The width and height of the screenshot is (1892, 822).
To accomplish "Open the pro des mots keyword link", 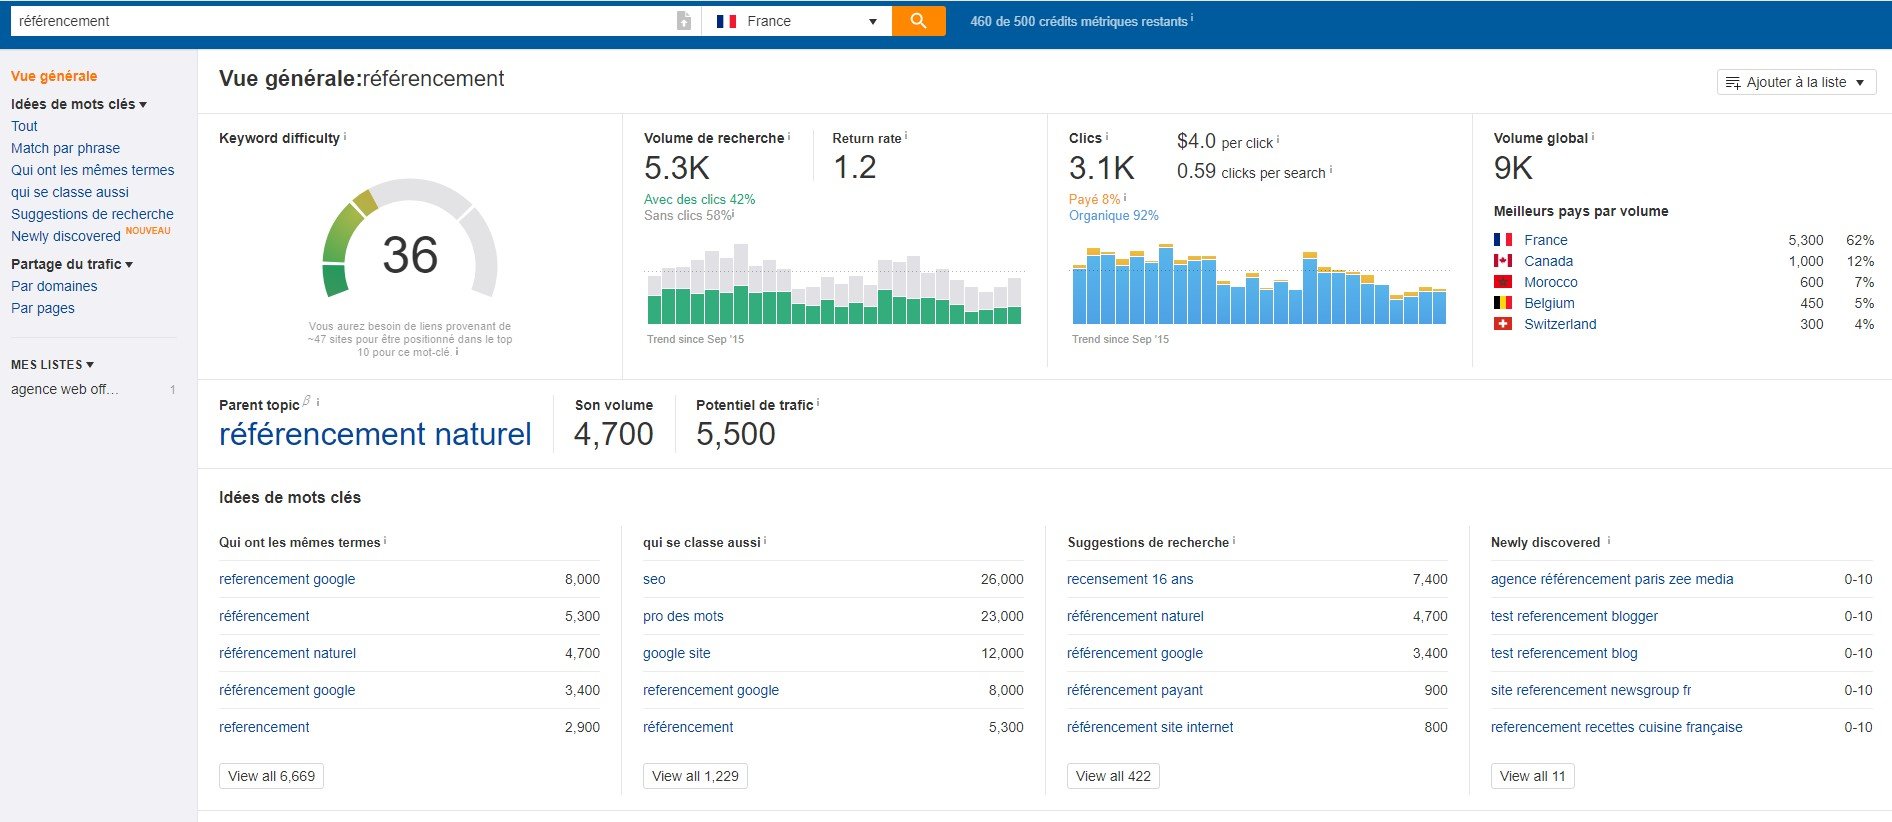I will click(x=683, y=616).
